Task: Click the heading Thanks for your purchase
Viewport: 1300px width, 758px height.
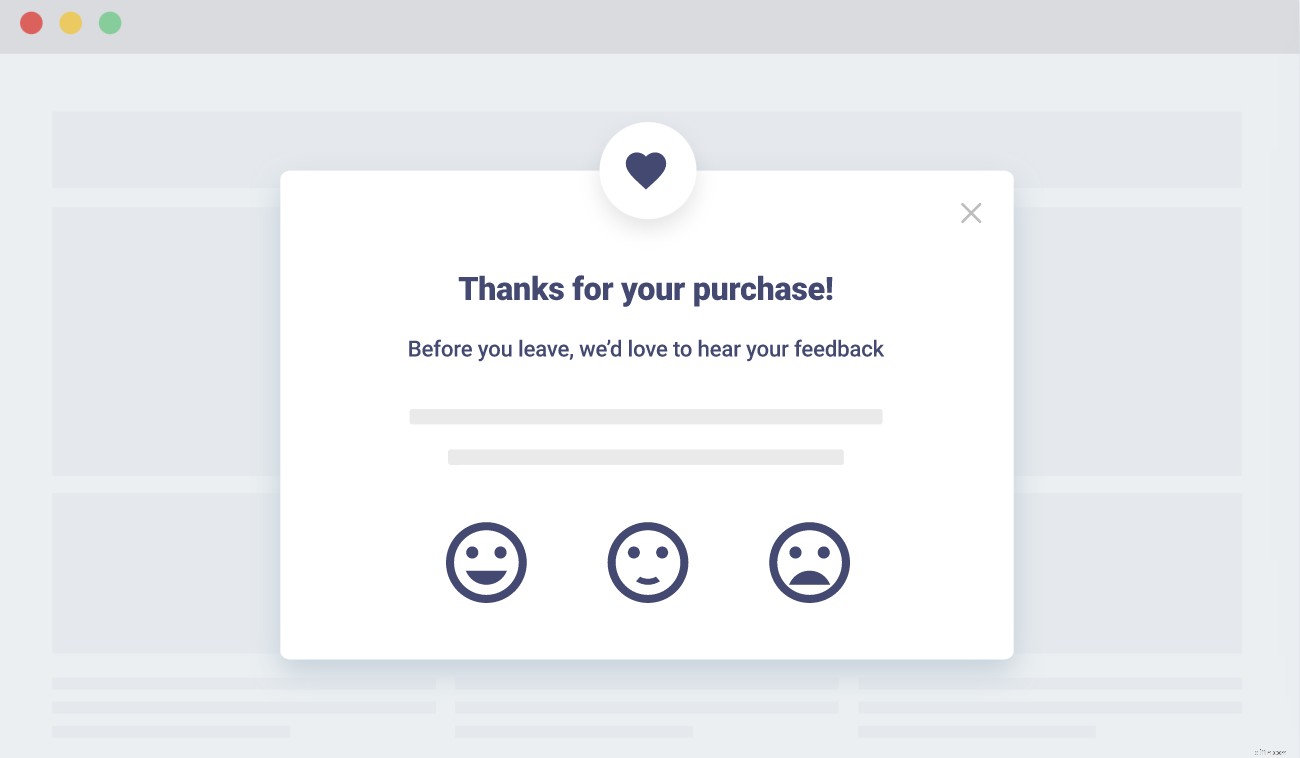Action: [x=646, y=288]
